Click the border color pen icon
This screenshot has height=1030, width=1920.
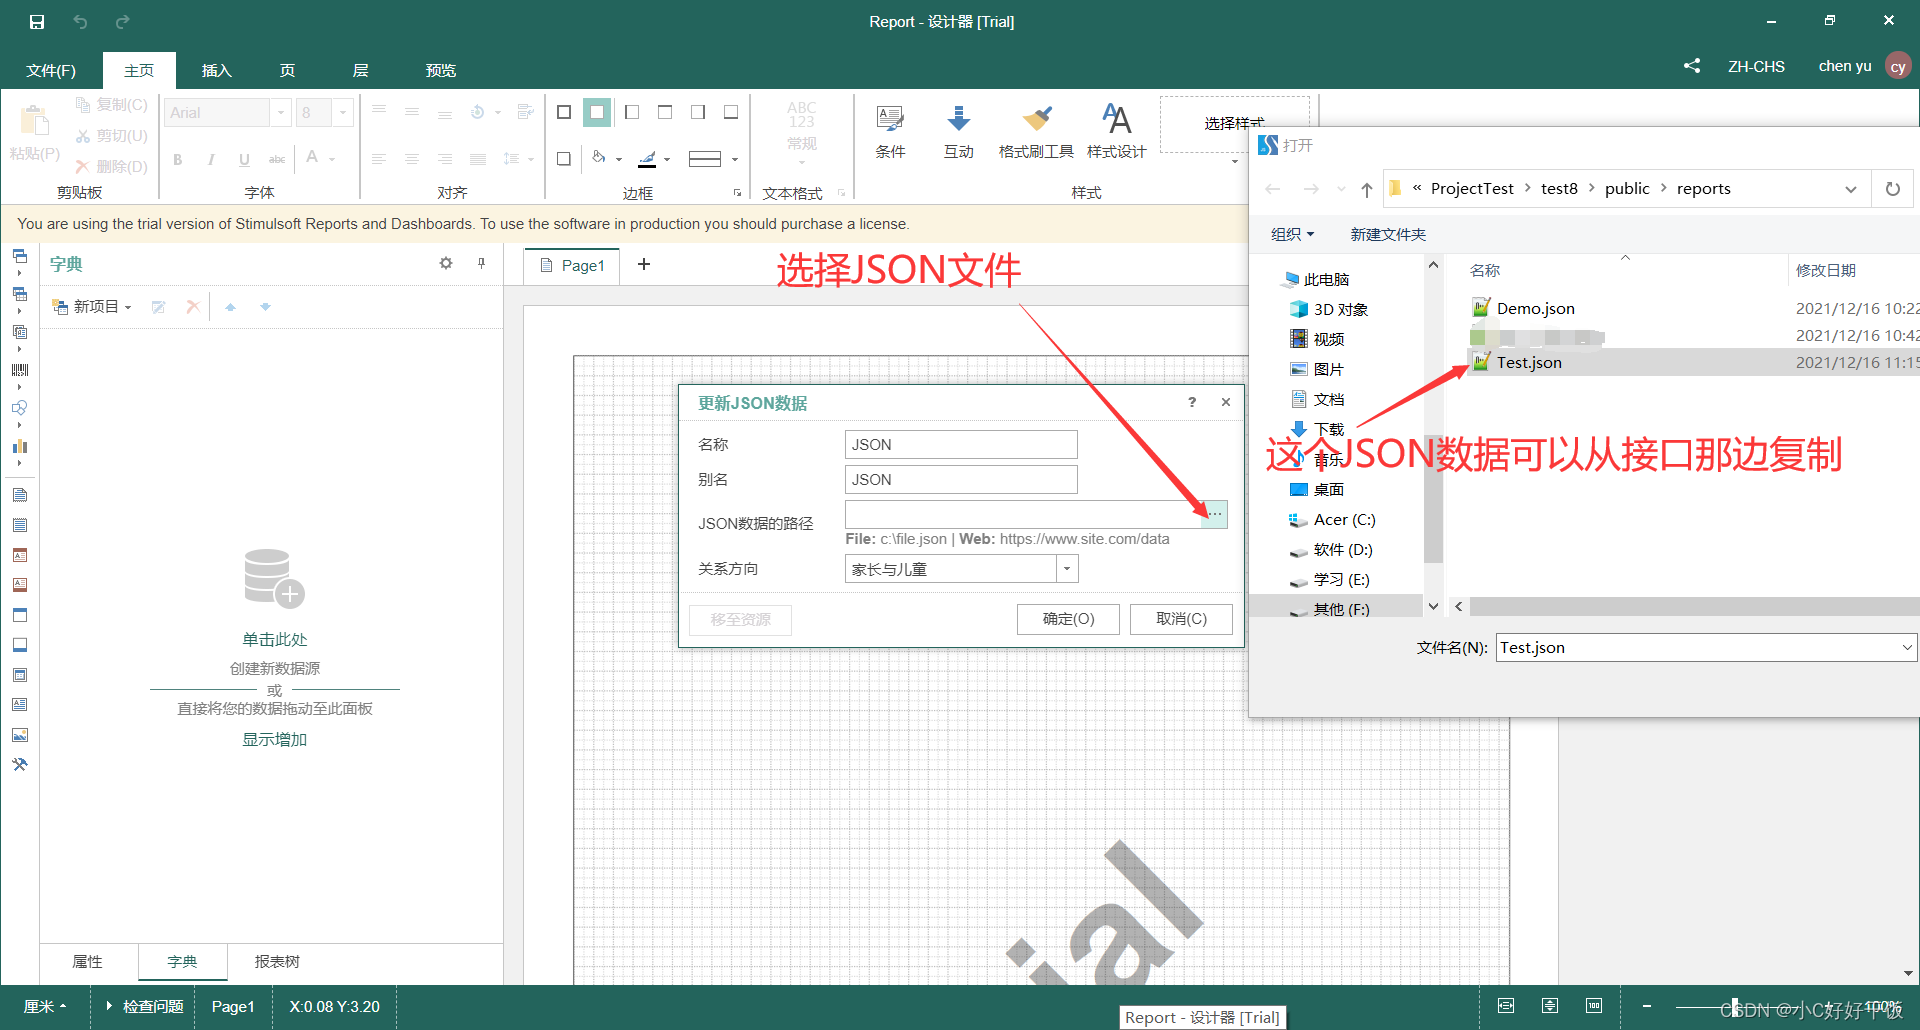[x=648, y=158]
